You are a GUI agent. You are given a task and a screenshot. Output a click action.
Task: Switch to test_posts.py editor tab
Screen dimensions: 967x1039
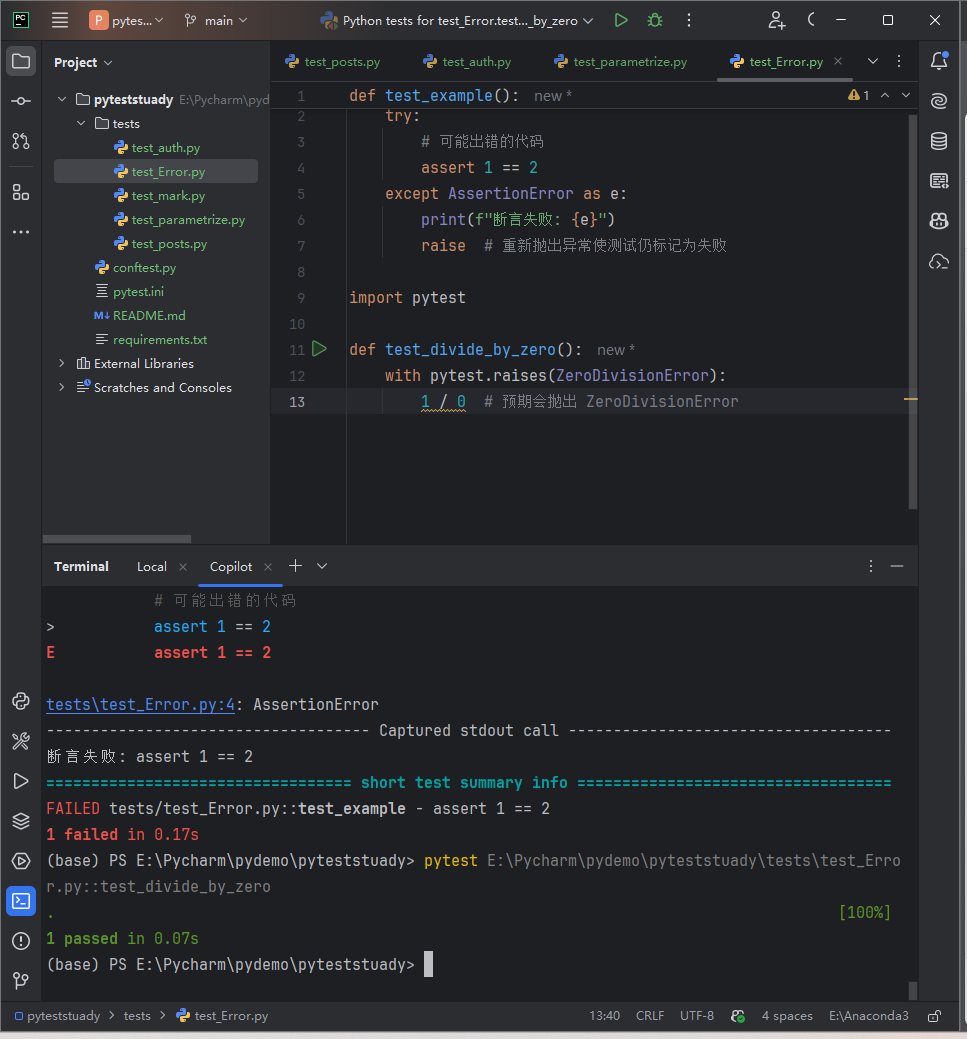[x=333, y=62]
